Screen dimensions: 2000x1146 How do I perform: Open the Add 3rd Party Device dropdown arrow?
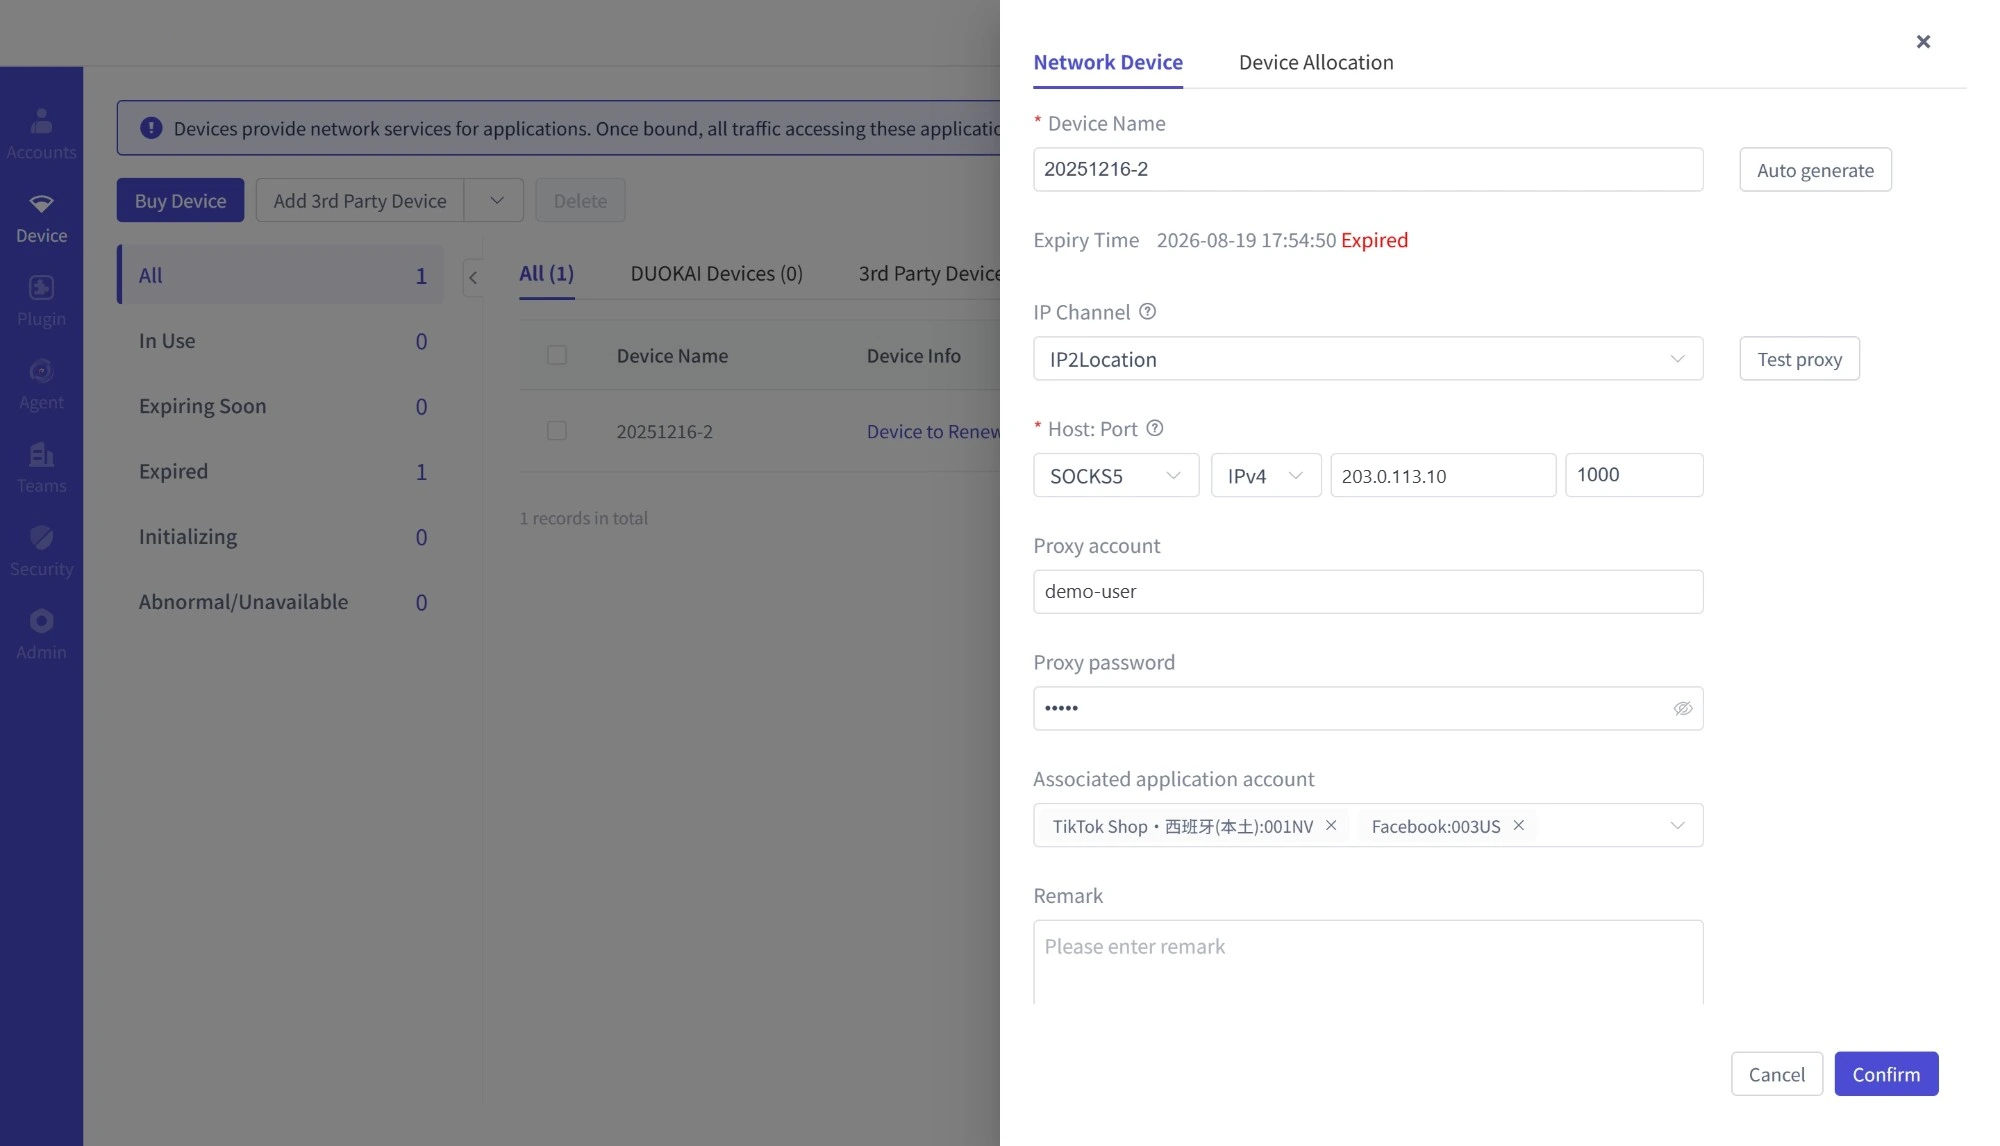pyautogui.click(x=496, y=200)
